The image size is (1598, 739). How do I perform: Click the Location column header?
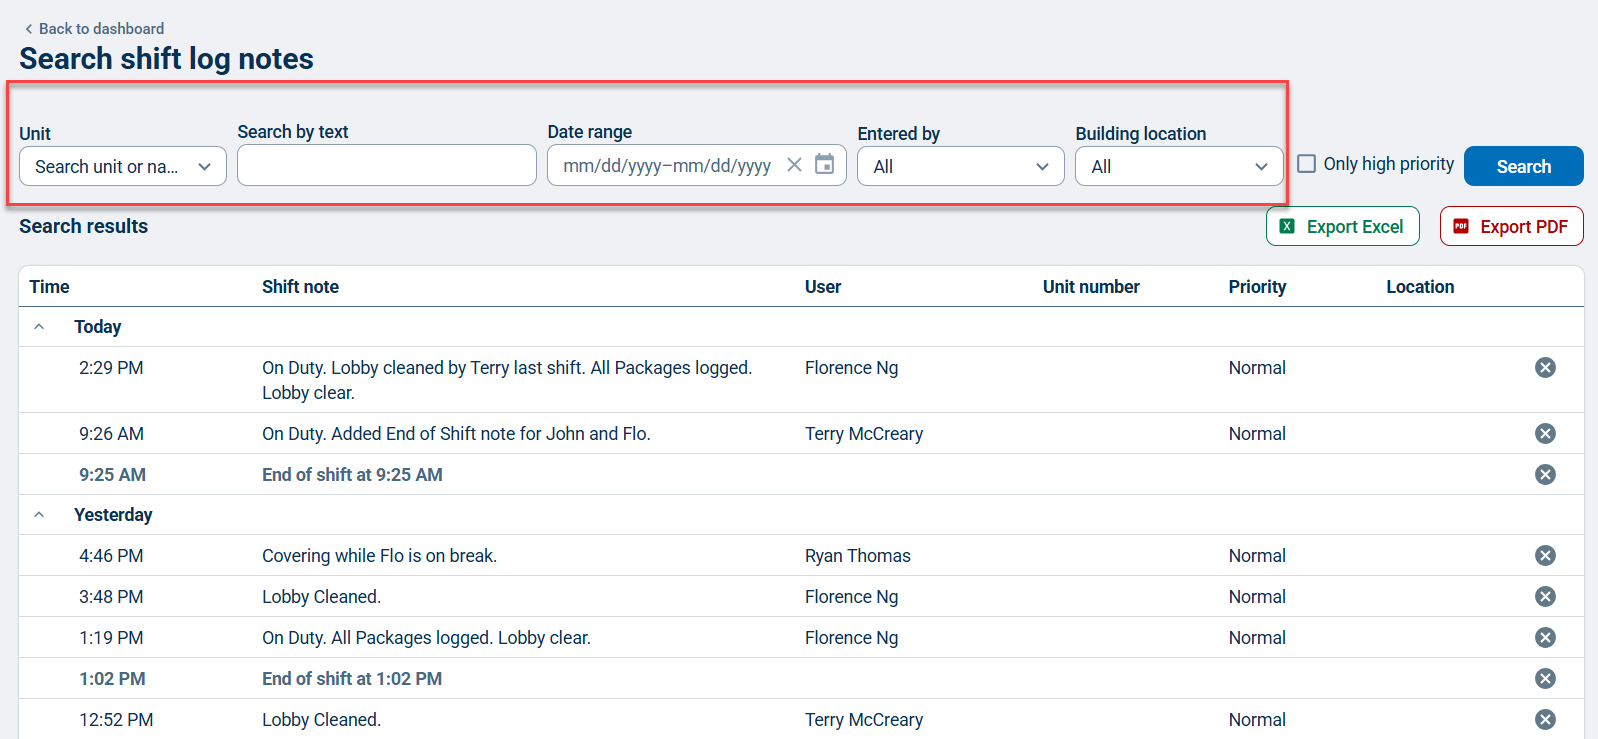1420,287
